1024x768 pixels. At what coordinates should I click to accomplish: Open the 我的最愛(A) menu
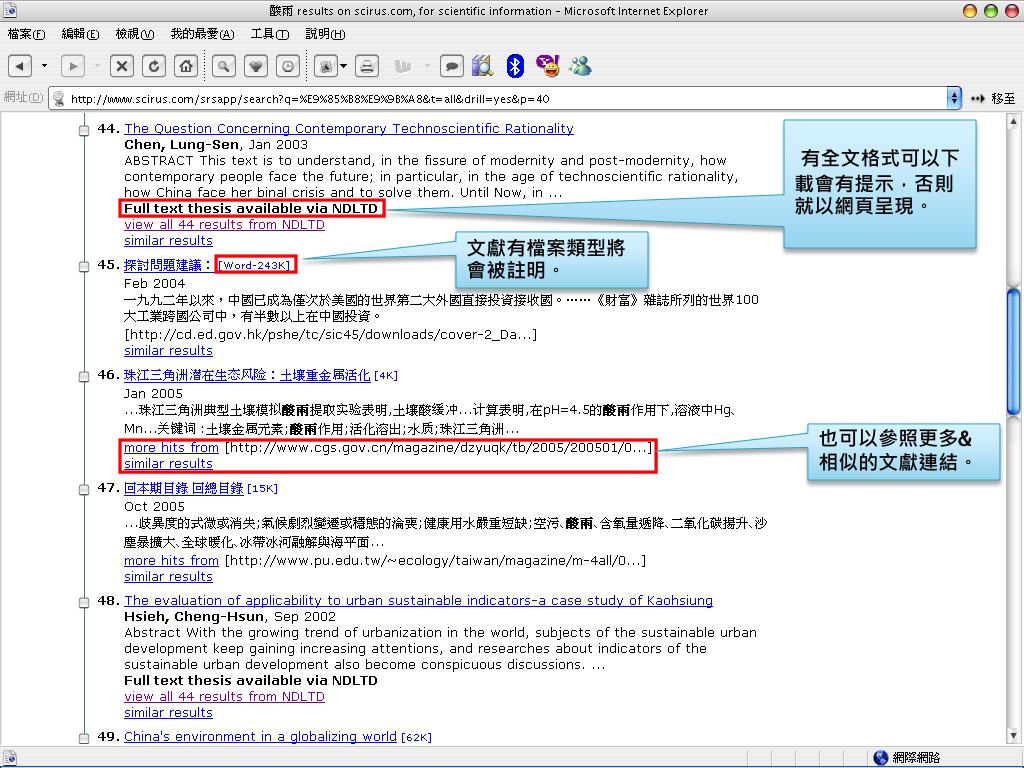[202, 34]
